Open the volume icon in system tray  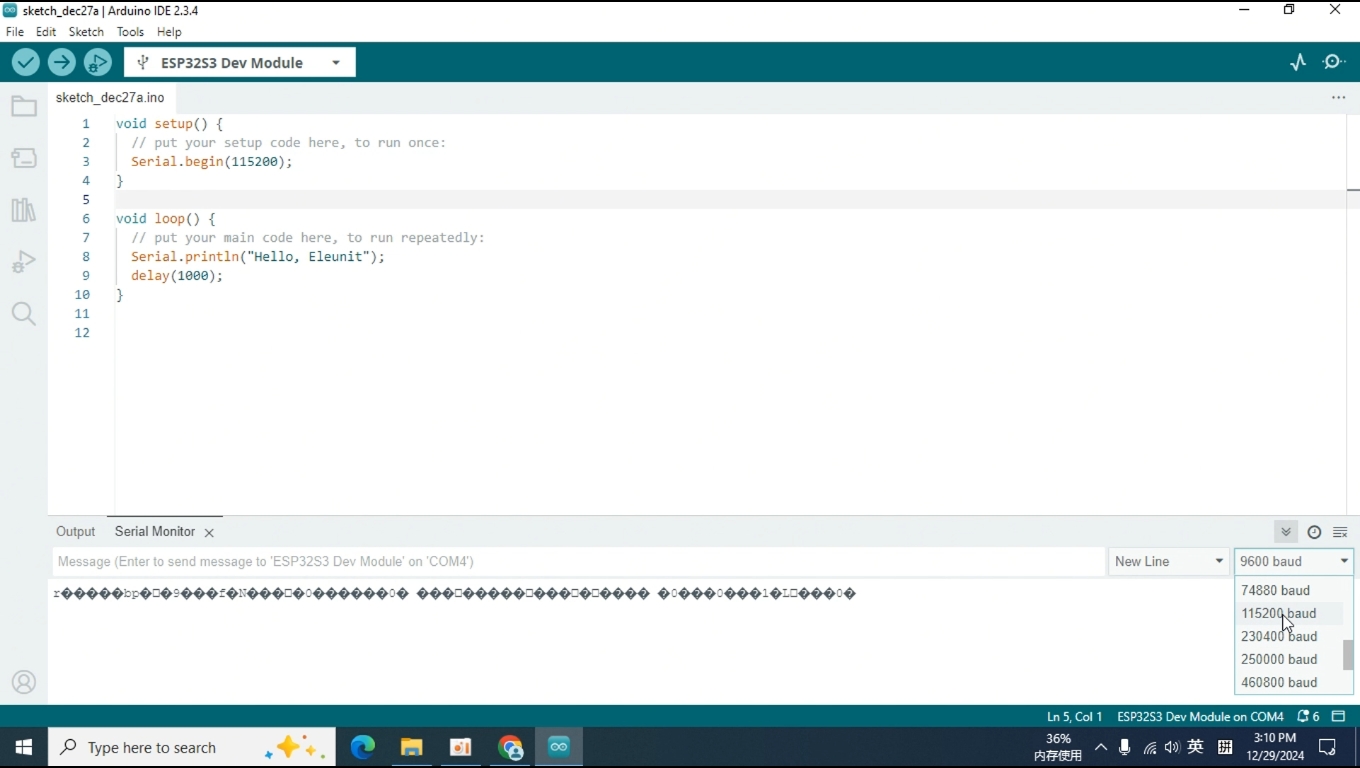[x=1172, y=747]
